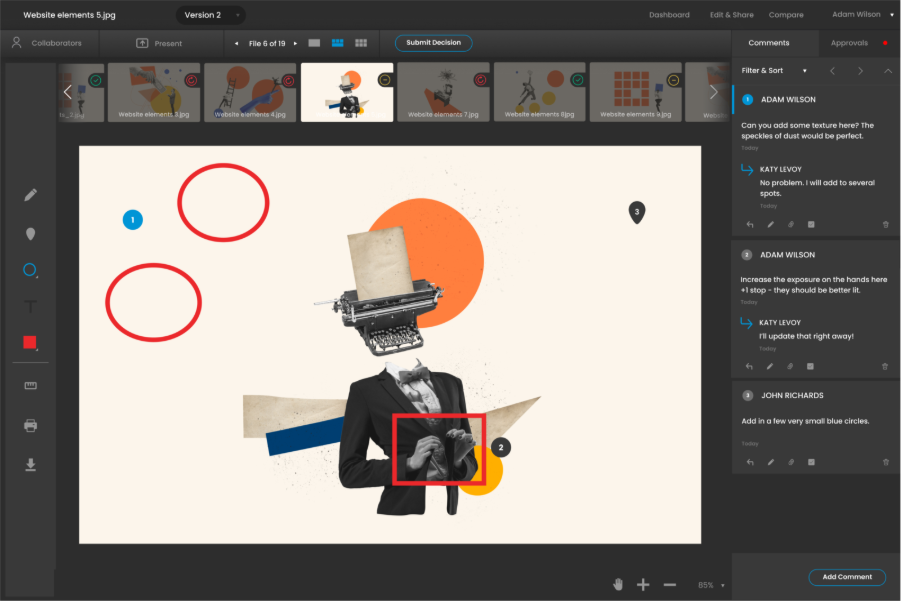Click the download icon in the sidebar
The height and width of the screenshot is (601, 901).
point(30,464)
